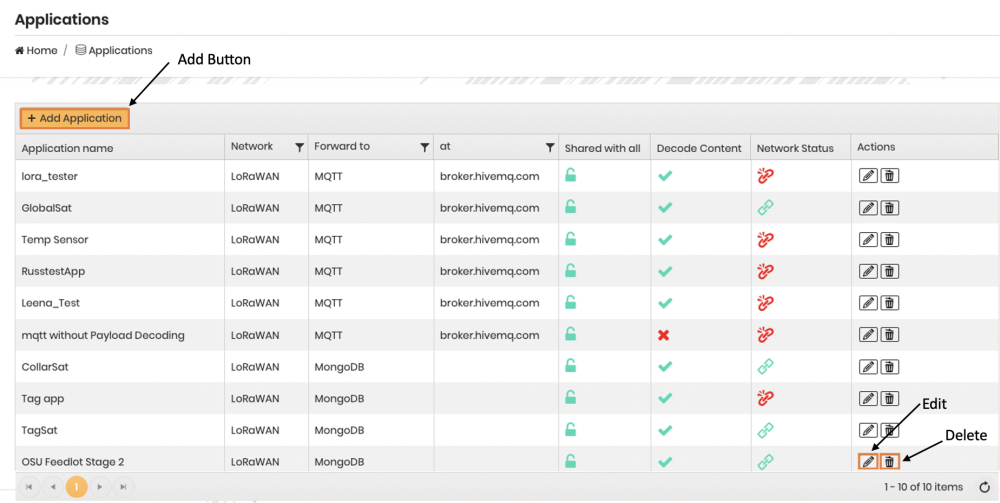Open the Network column filter

point(299,147)
